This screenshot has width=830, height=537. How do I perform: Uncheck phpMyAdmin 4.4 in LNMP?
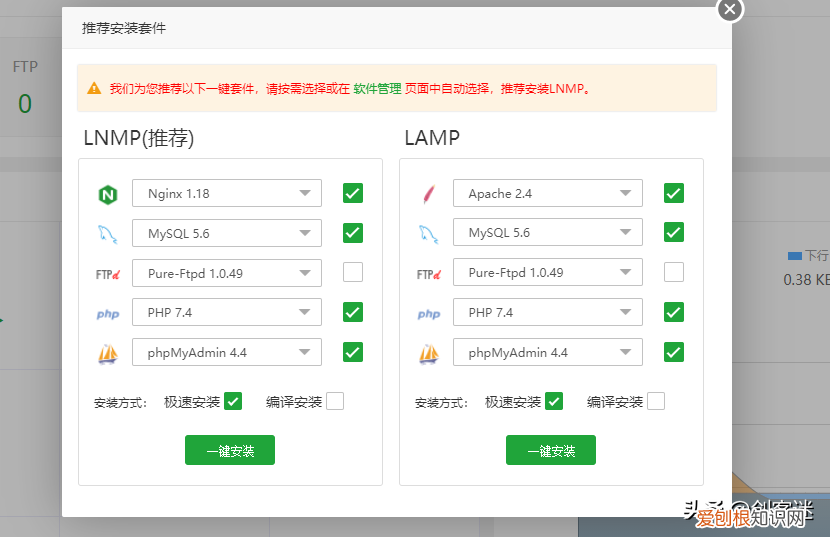353,352
